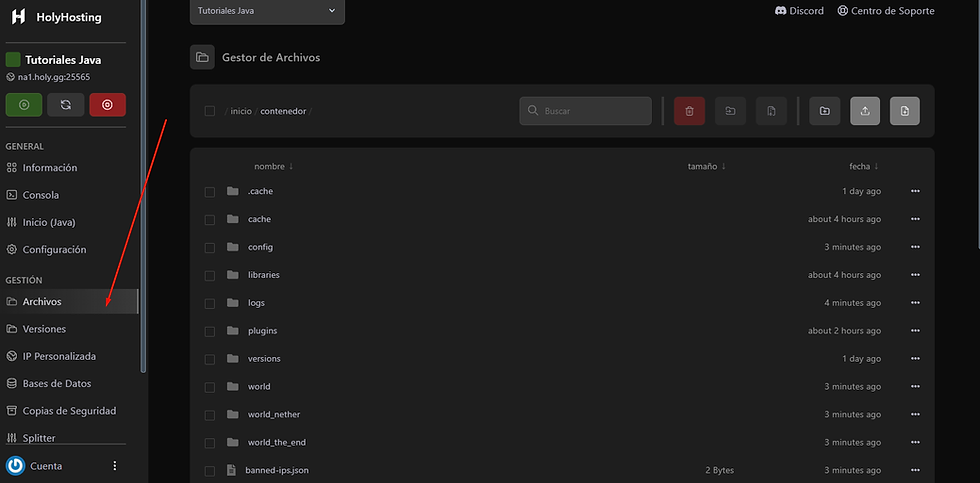The image size is (980, 483).
Task: Open the three-dot menu beside Cuenta
Action: coord(114,466)
